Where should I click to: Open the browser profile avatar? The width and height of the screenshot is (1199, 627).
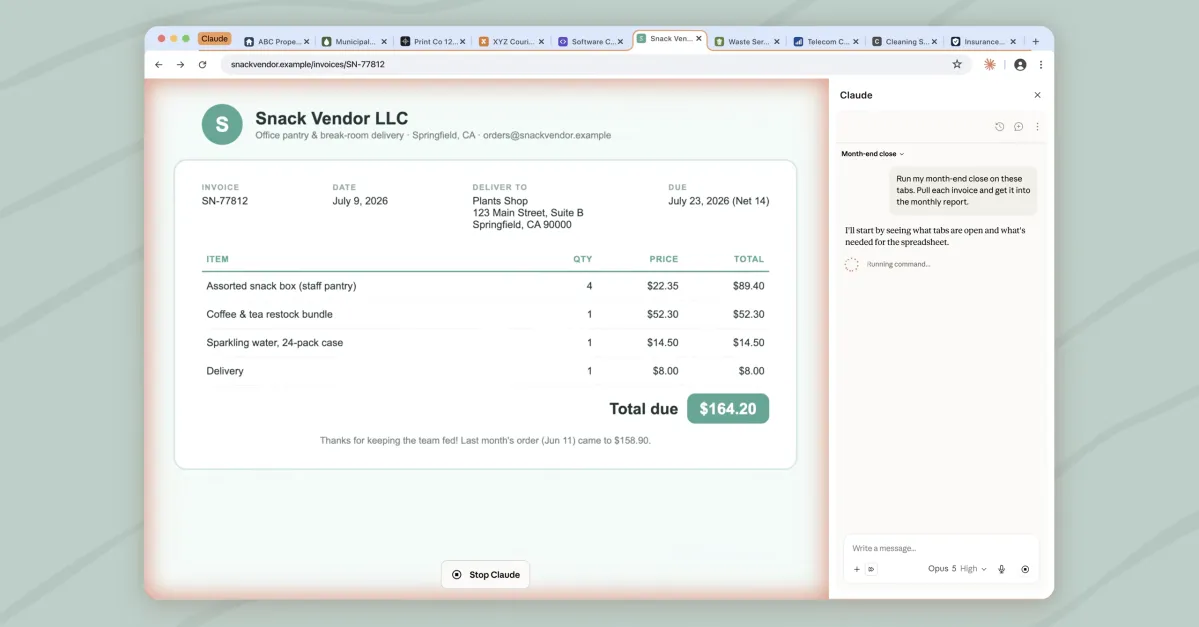pos(1020,65)
